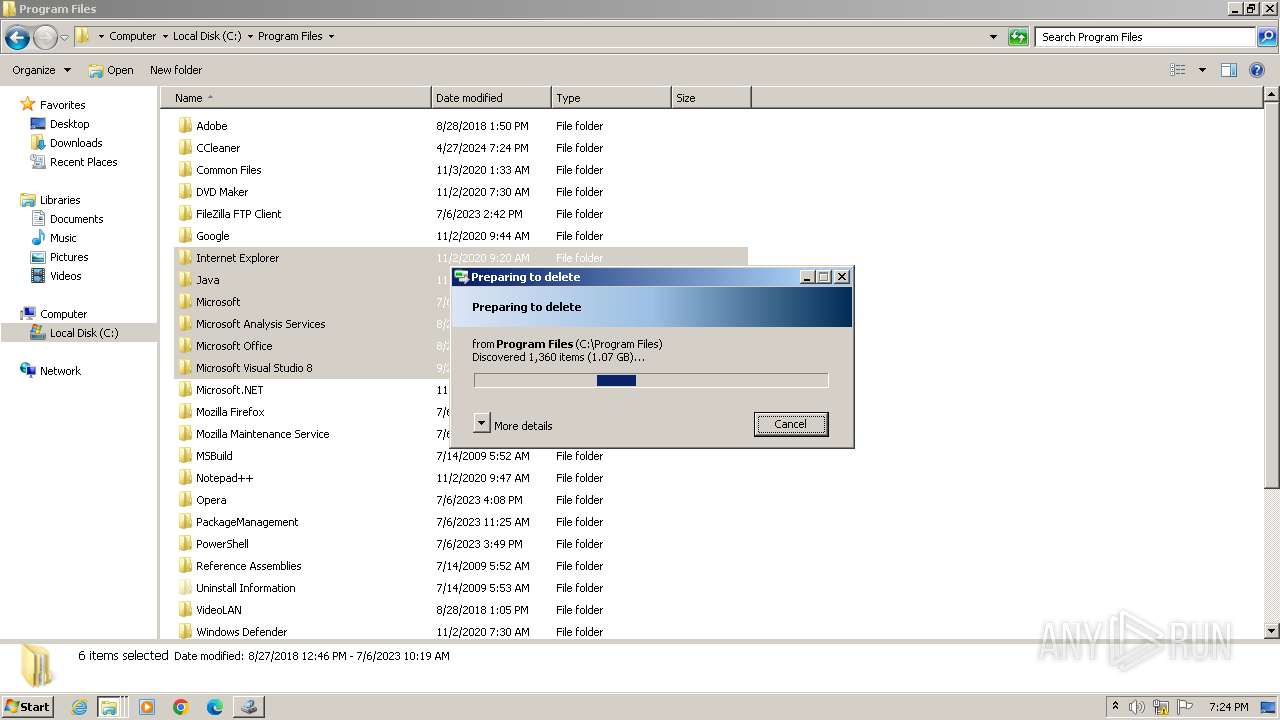Sort by Type column header
The width and height of the screenshot is (1280, 720).
(x=611, y=98)
